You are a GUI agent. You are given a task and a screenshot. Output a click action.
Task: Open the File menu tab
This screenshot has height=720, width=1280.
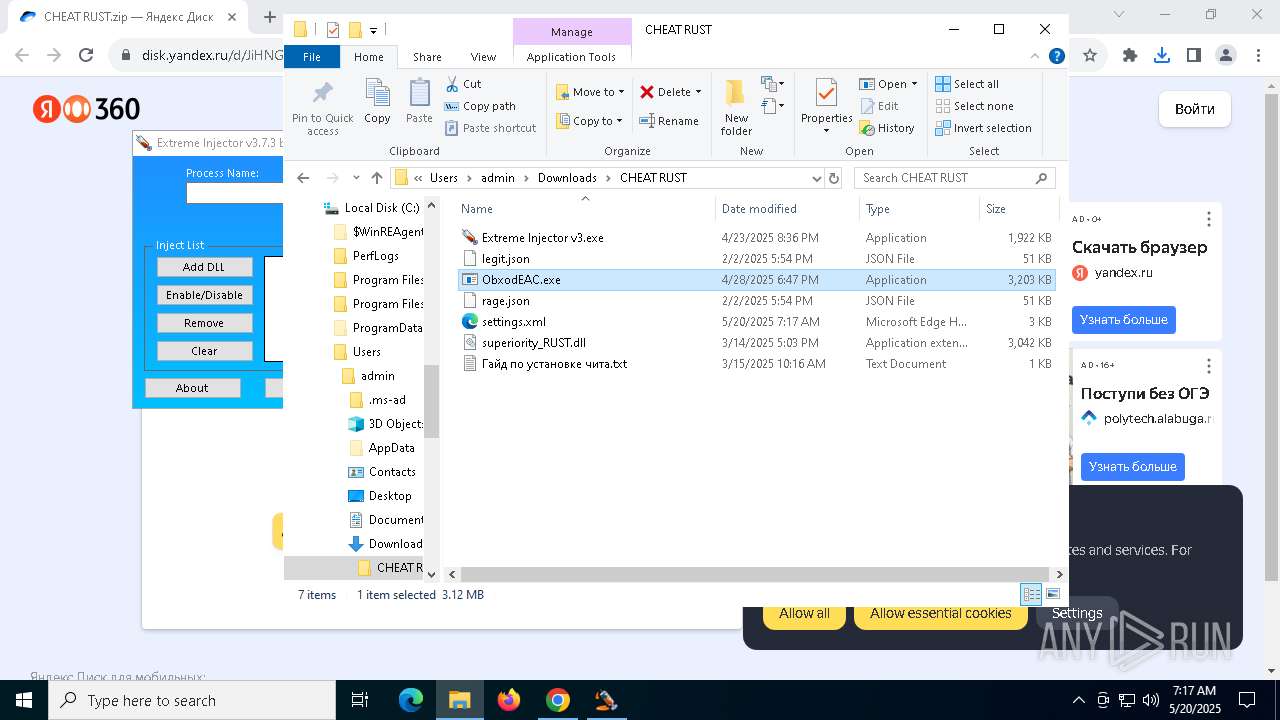[x=312, y=57]
